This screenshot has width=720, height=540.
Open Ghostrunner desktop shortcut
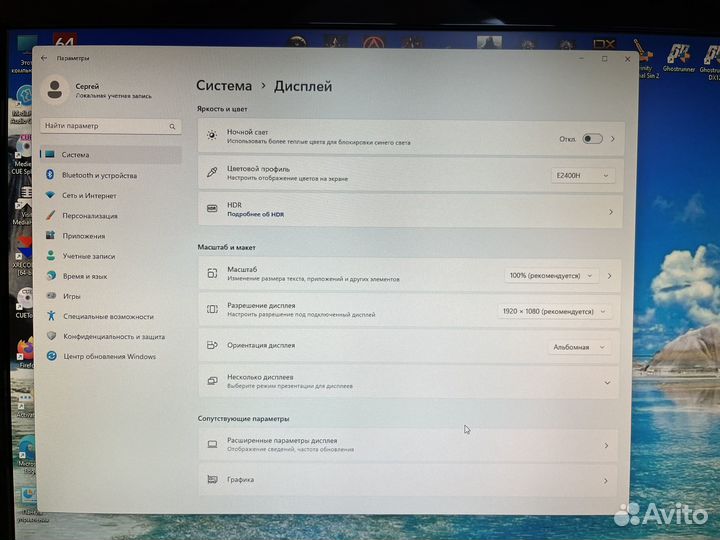point(679,58)
